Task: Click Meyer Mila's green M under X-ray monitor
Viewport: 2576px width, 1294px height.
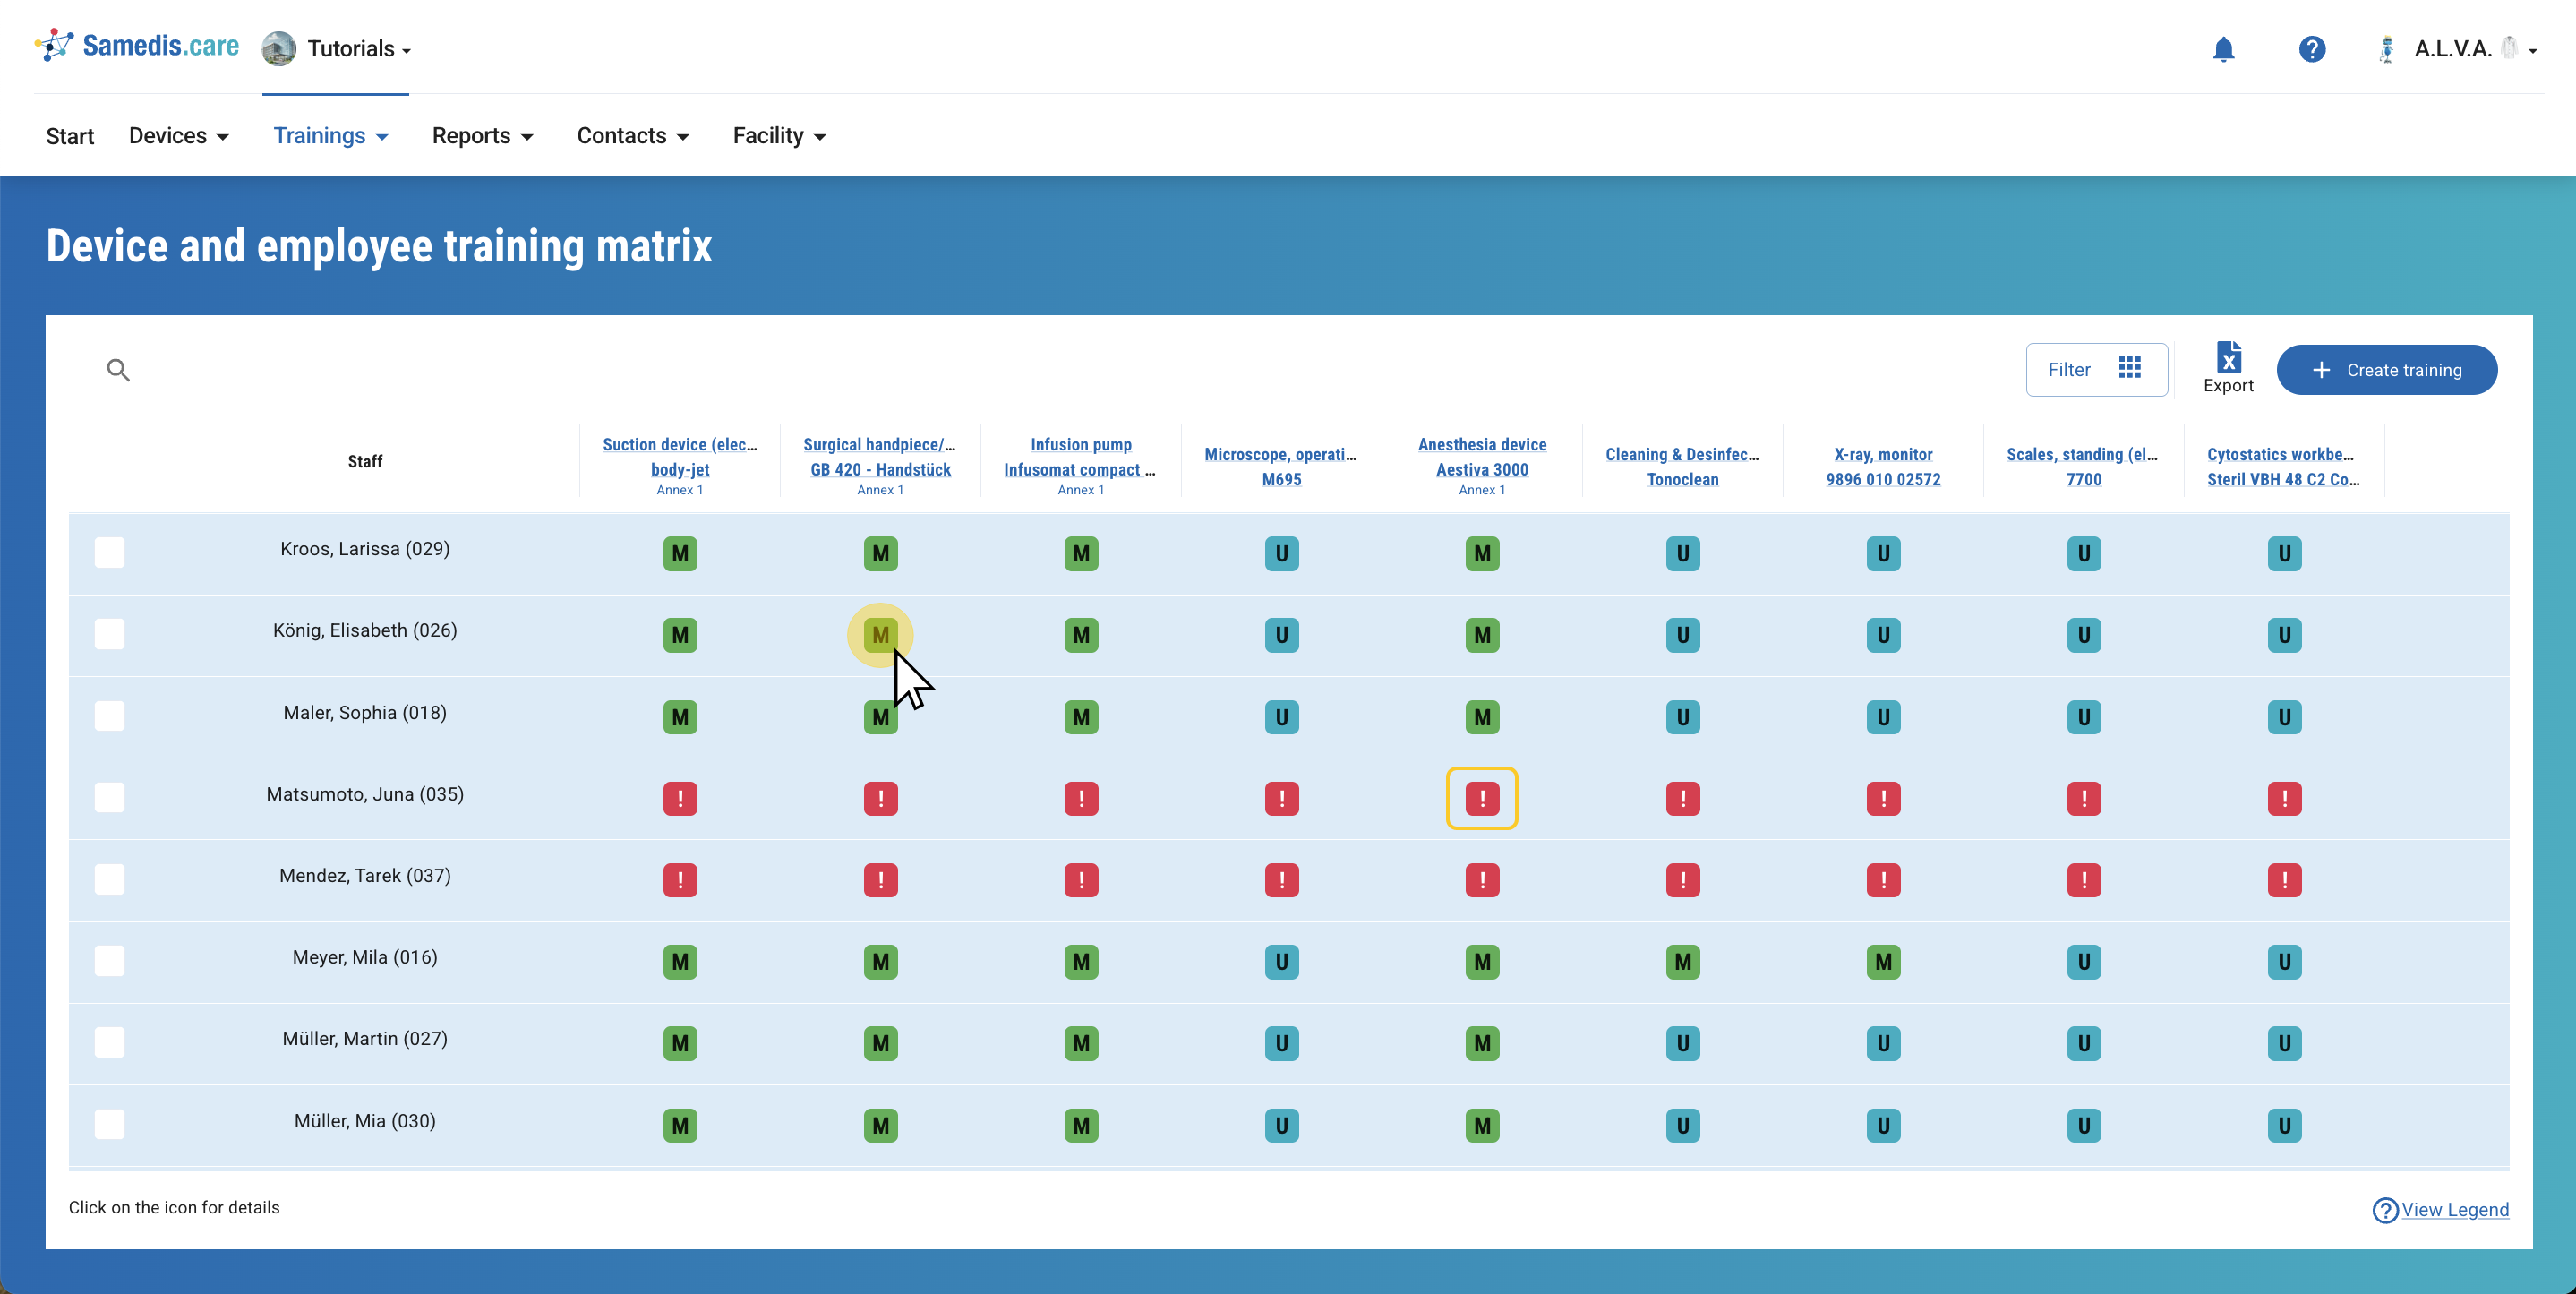Action: pyautogui.click(x=1883, y=961)
